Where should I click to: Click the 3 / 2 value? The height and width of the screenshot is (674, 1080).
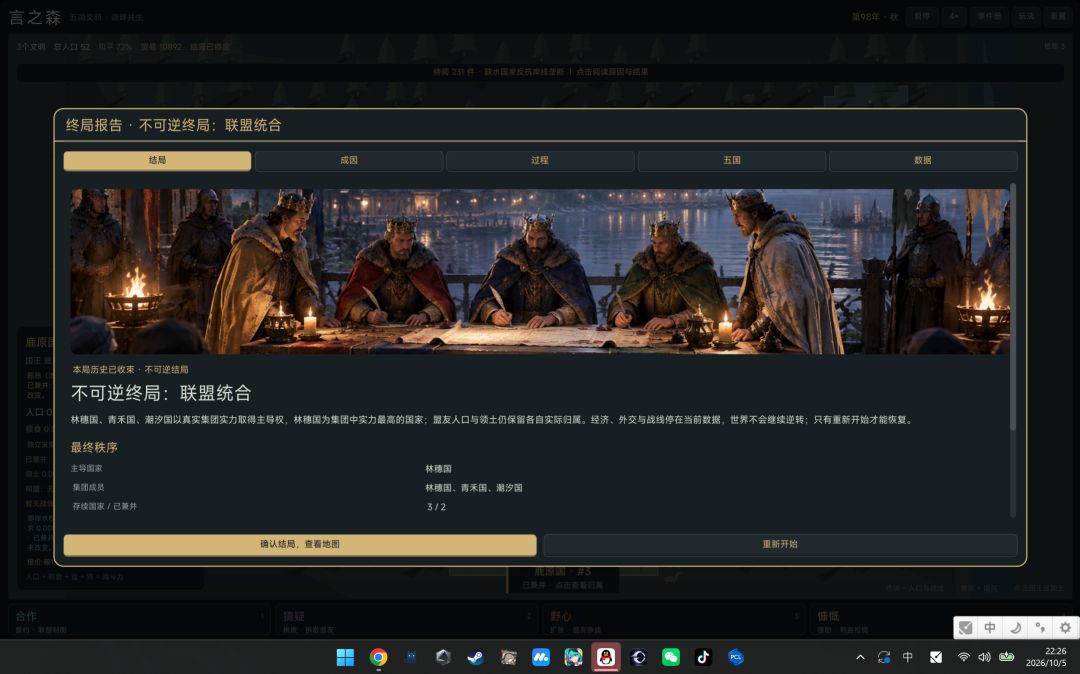(436, 507)
